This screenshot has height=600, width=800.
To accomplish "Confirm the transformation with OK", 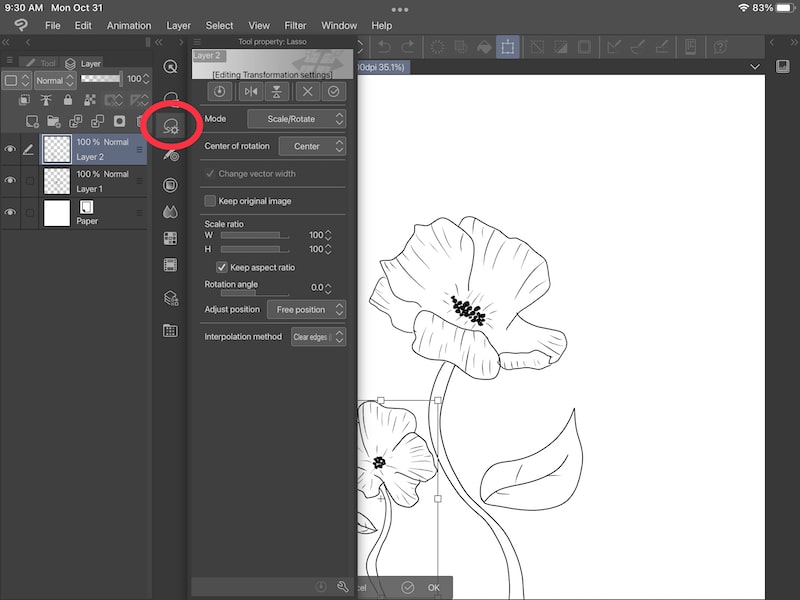I will point(432,588).
